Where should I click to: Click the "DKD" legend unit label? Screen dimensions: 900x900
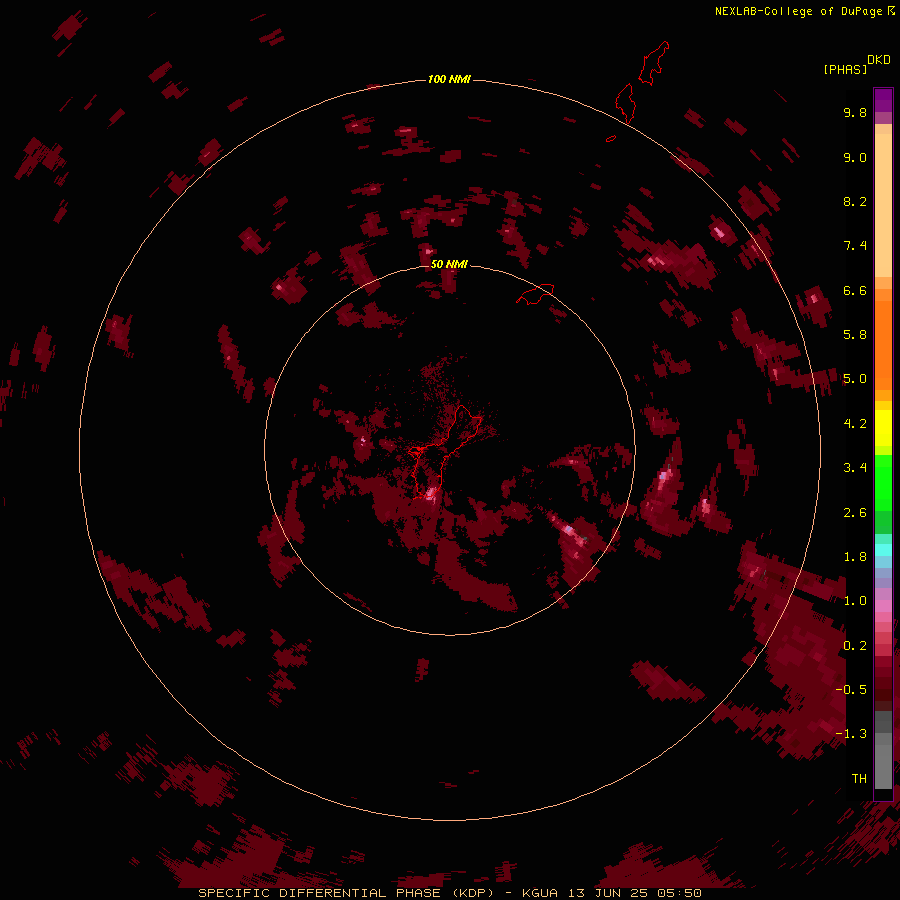tap(878, 60)
